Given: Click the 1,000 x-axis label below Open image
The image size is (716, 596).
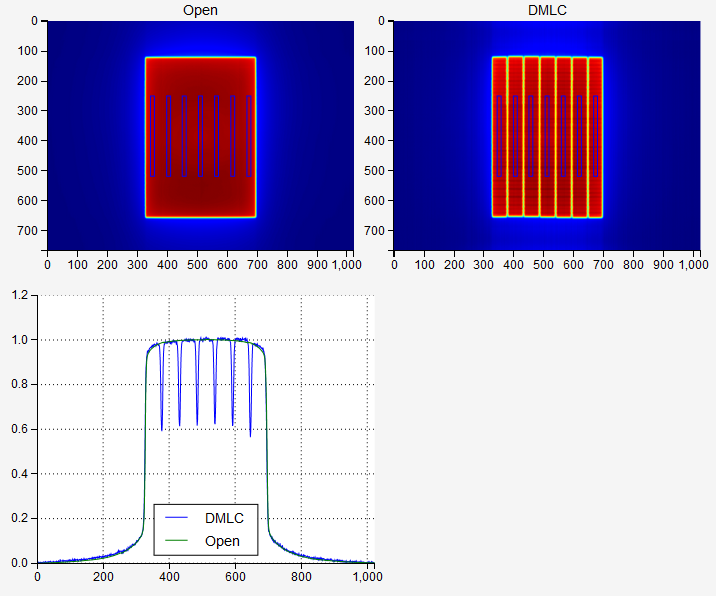Looking at the screenshot, I should (347, 264).
